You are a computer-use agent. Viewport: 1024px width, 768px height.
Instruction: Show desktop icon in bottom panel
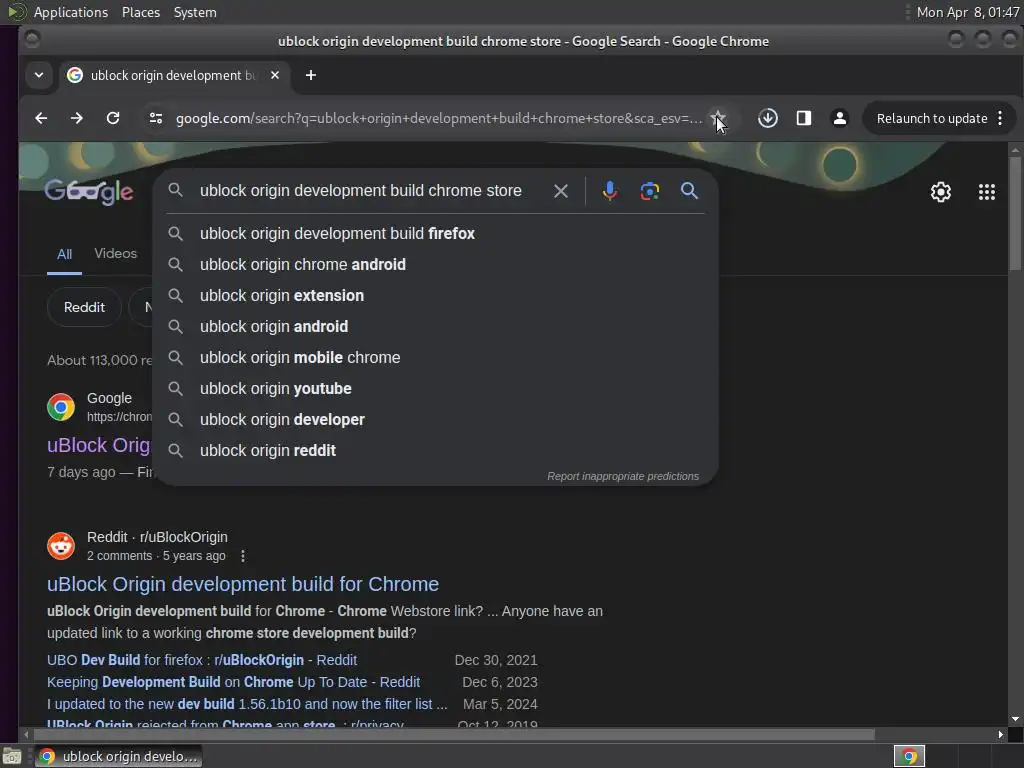(x=12, y=756)
